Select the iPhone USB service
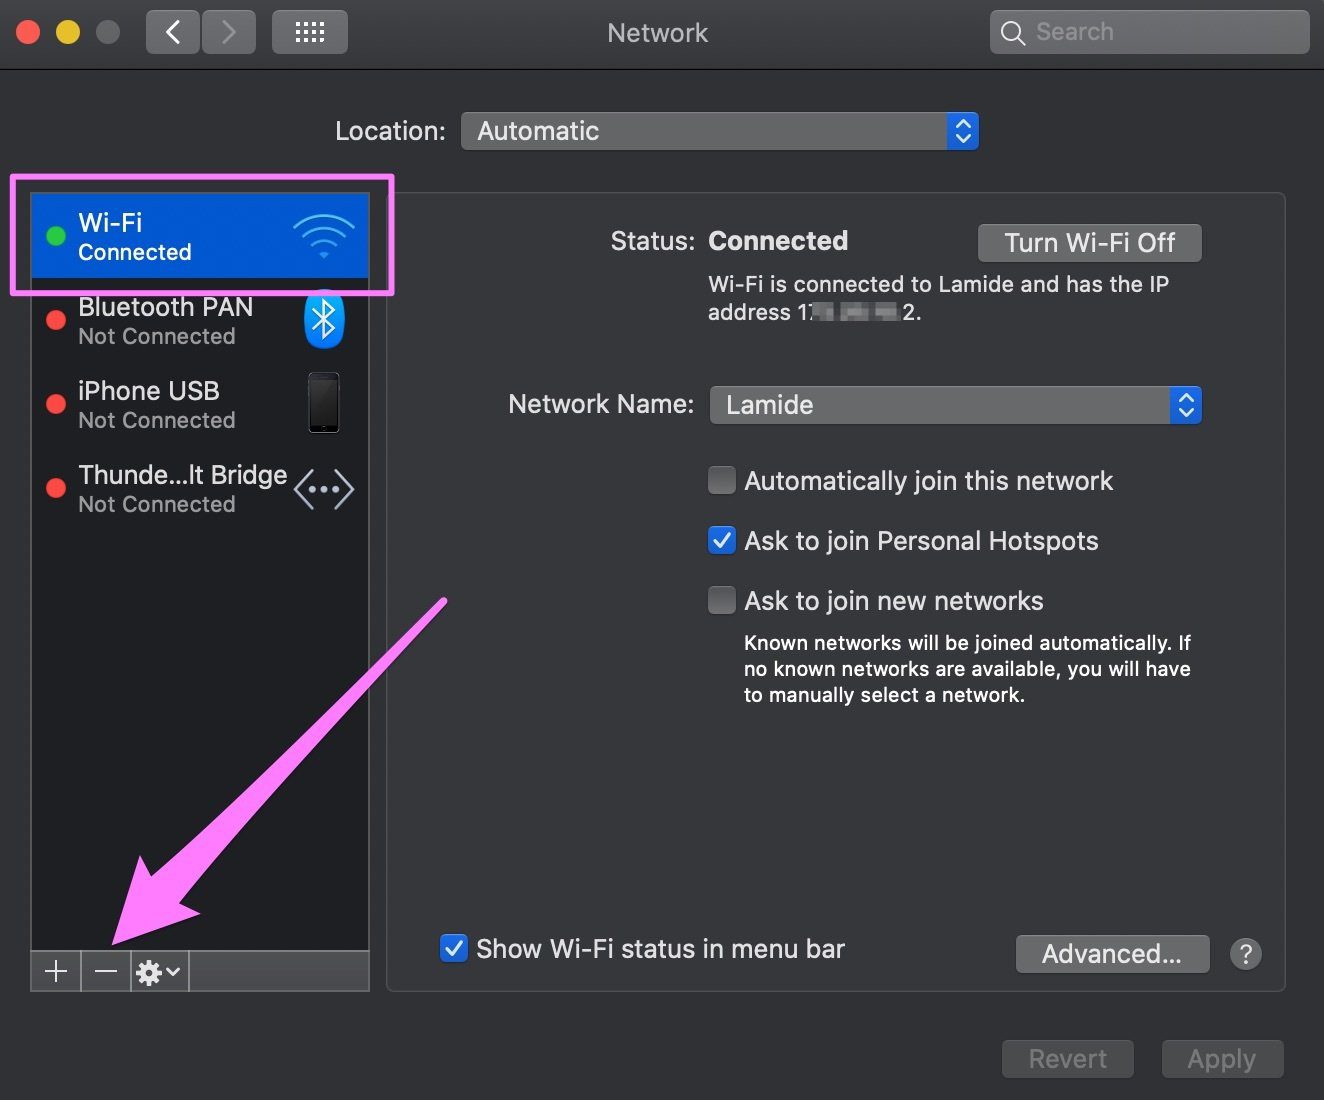1324x1100 pixels. coord(200,404)
